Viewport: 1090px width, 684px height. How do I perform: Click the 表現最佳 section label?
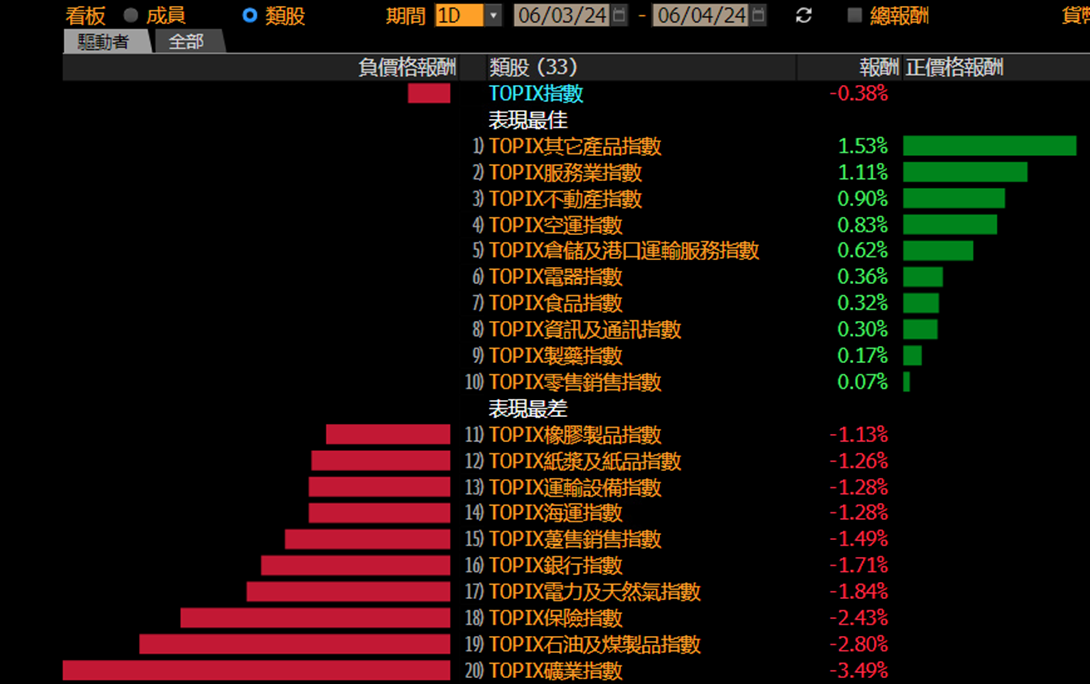coord(528,120)
